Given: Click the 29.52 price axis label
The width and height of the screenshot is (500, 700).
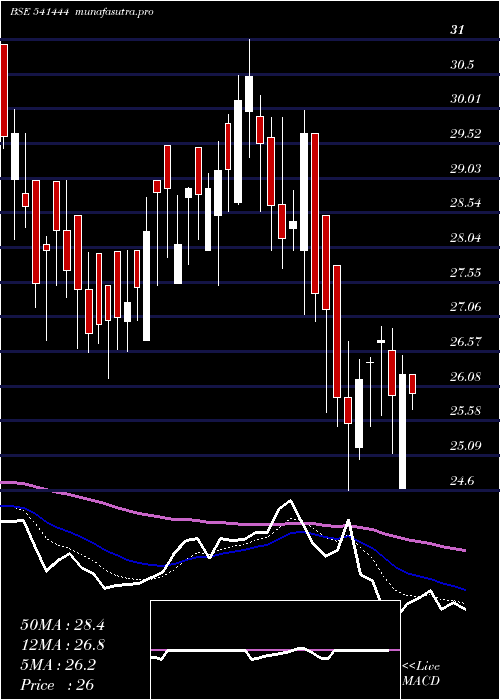Looking at the screenshot, I should 465,134.
